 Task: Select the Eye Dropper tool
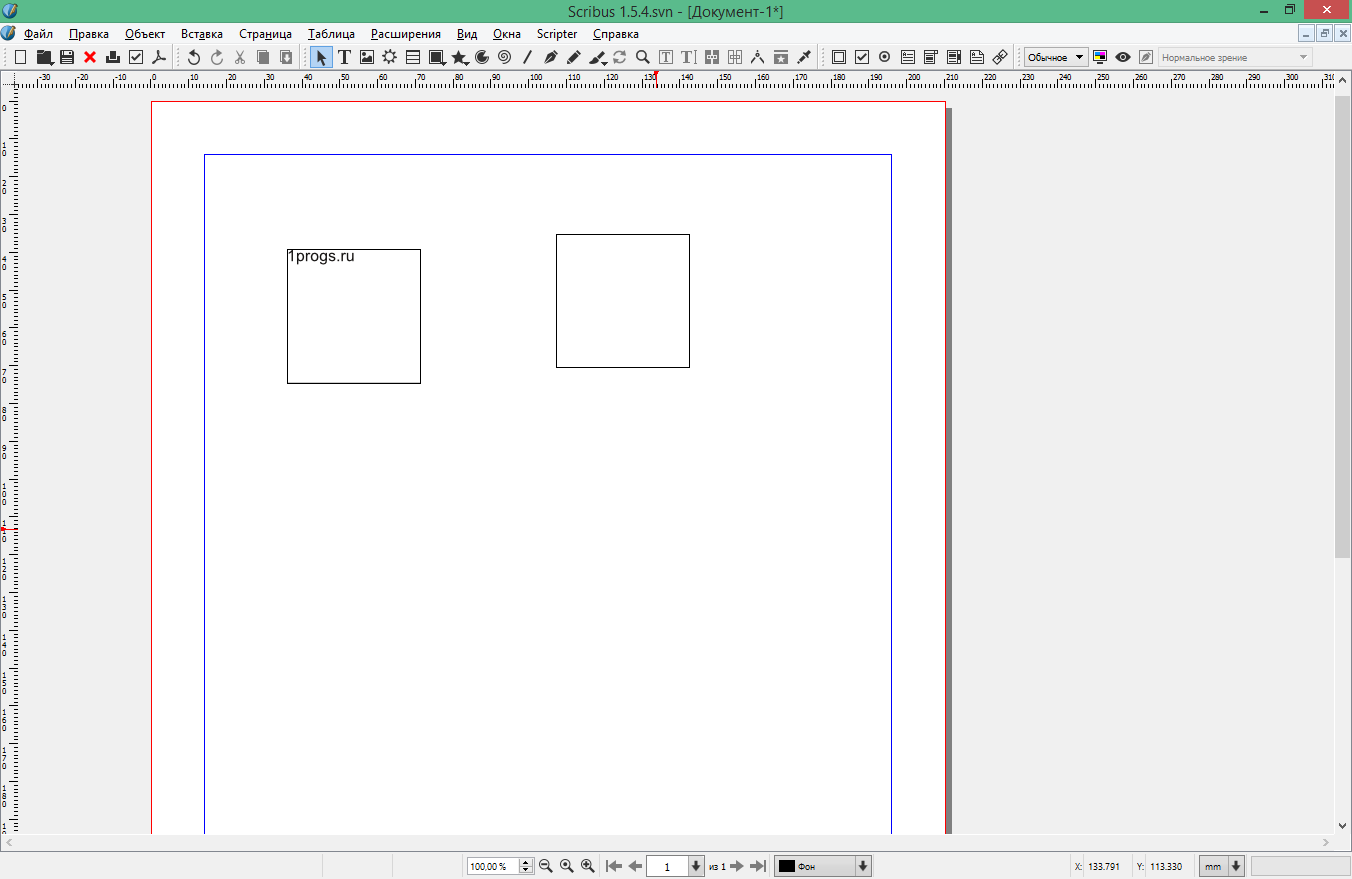(804, 57)
